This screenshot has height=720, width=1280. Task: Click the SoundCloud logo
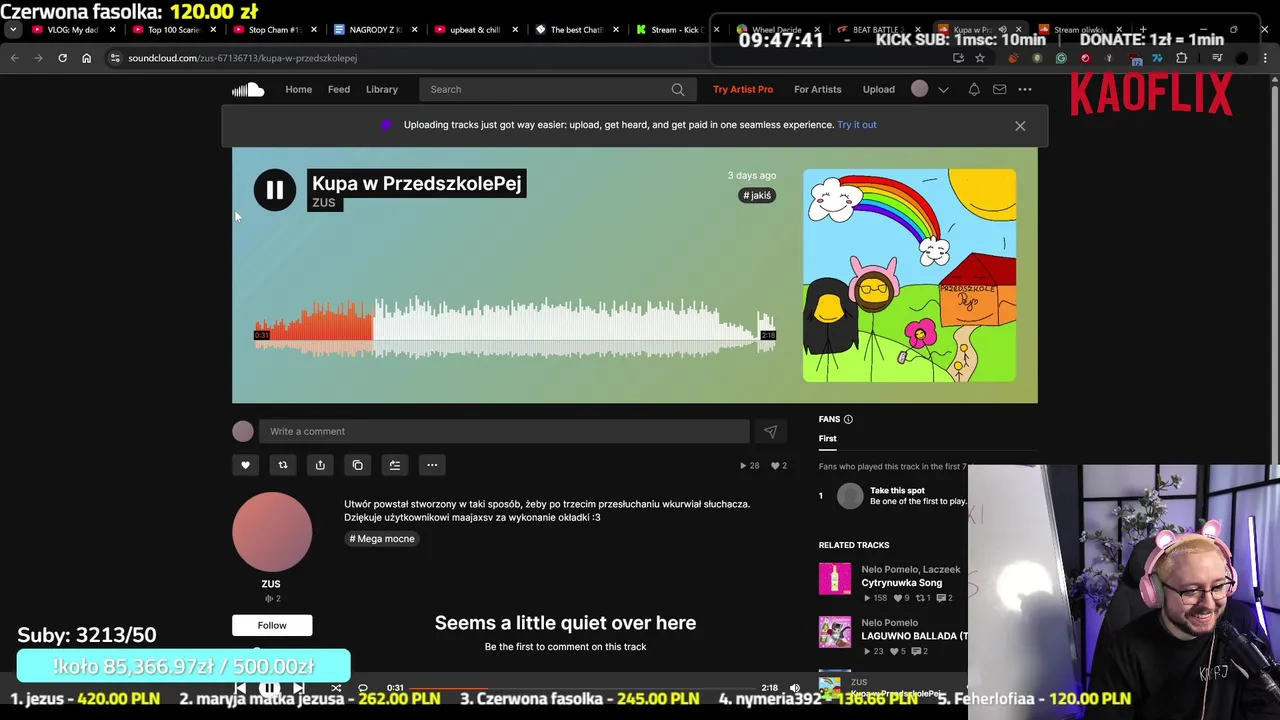coord(248,89)
